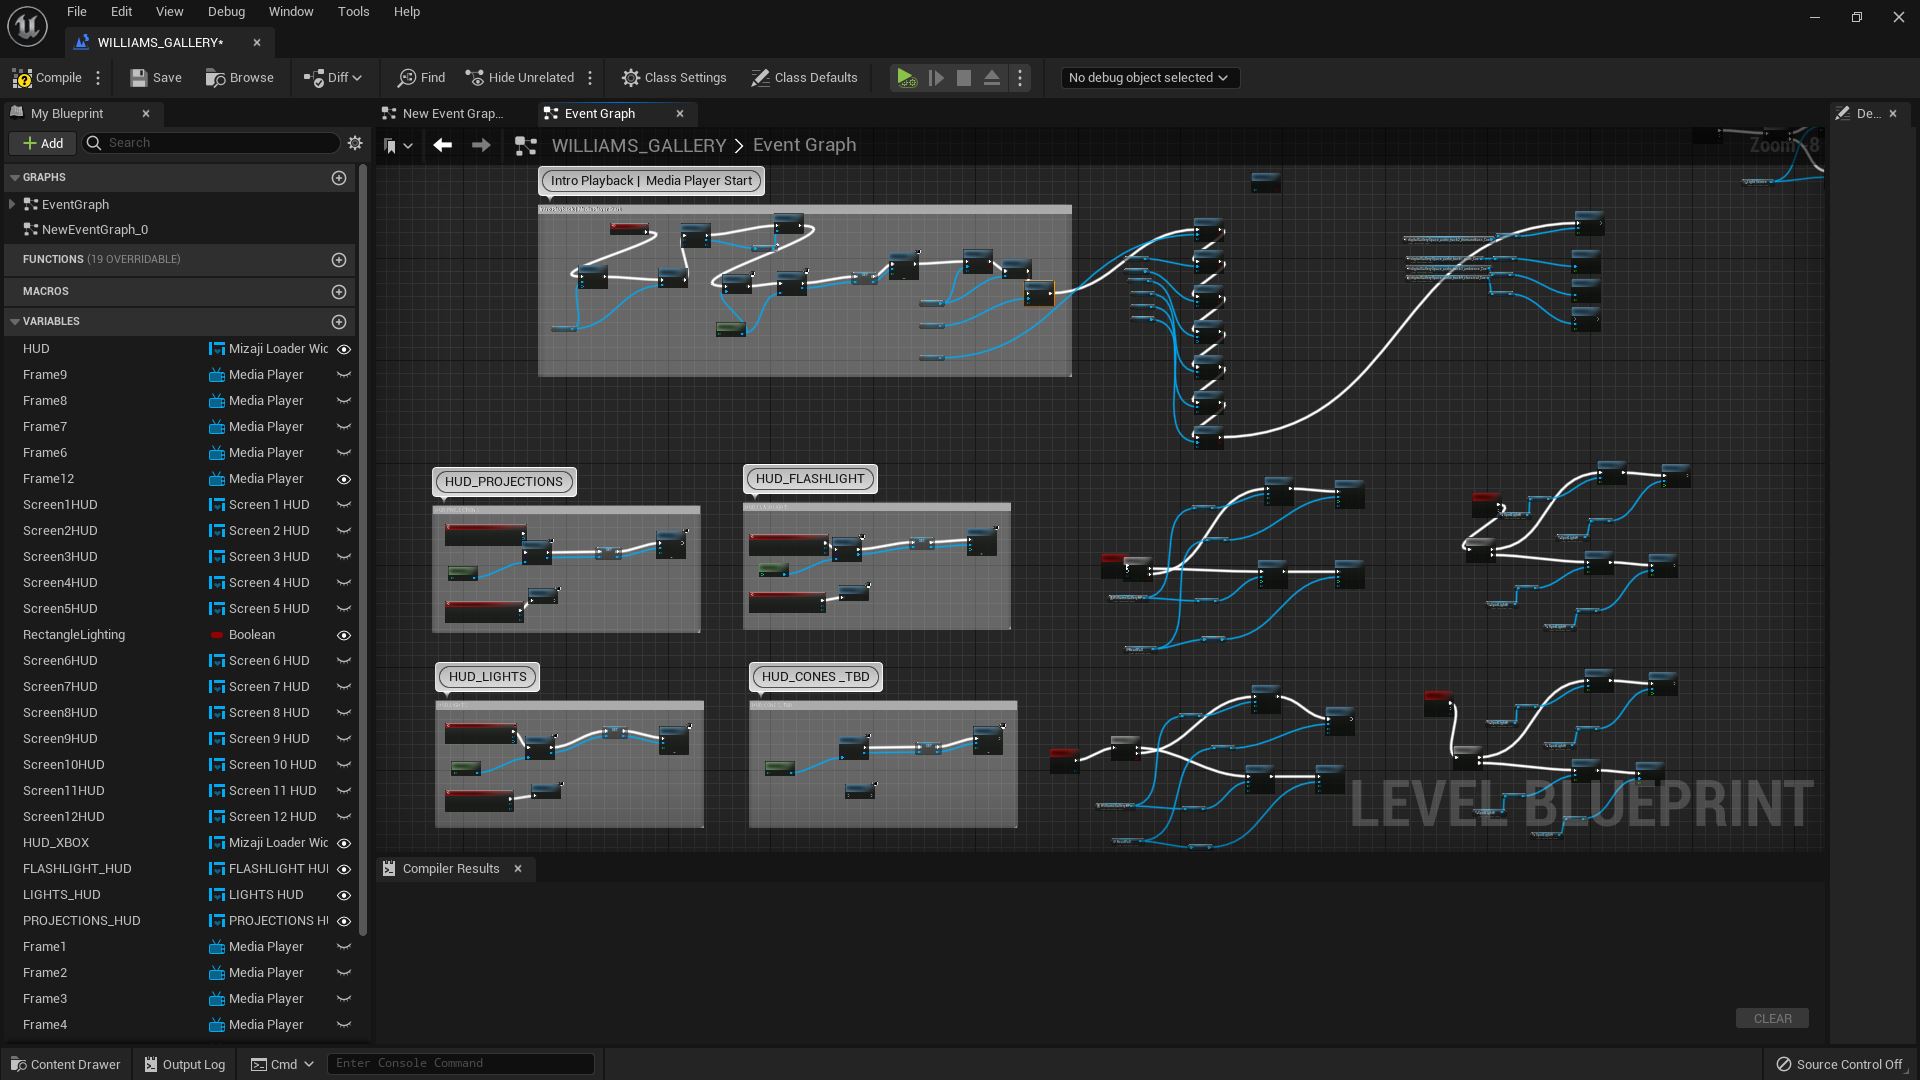Open the Tools menu
1920x1080 pixels.
click(x=353, y=12)
